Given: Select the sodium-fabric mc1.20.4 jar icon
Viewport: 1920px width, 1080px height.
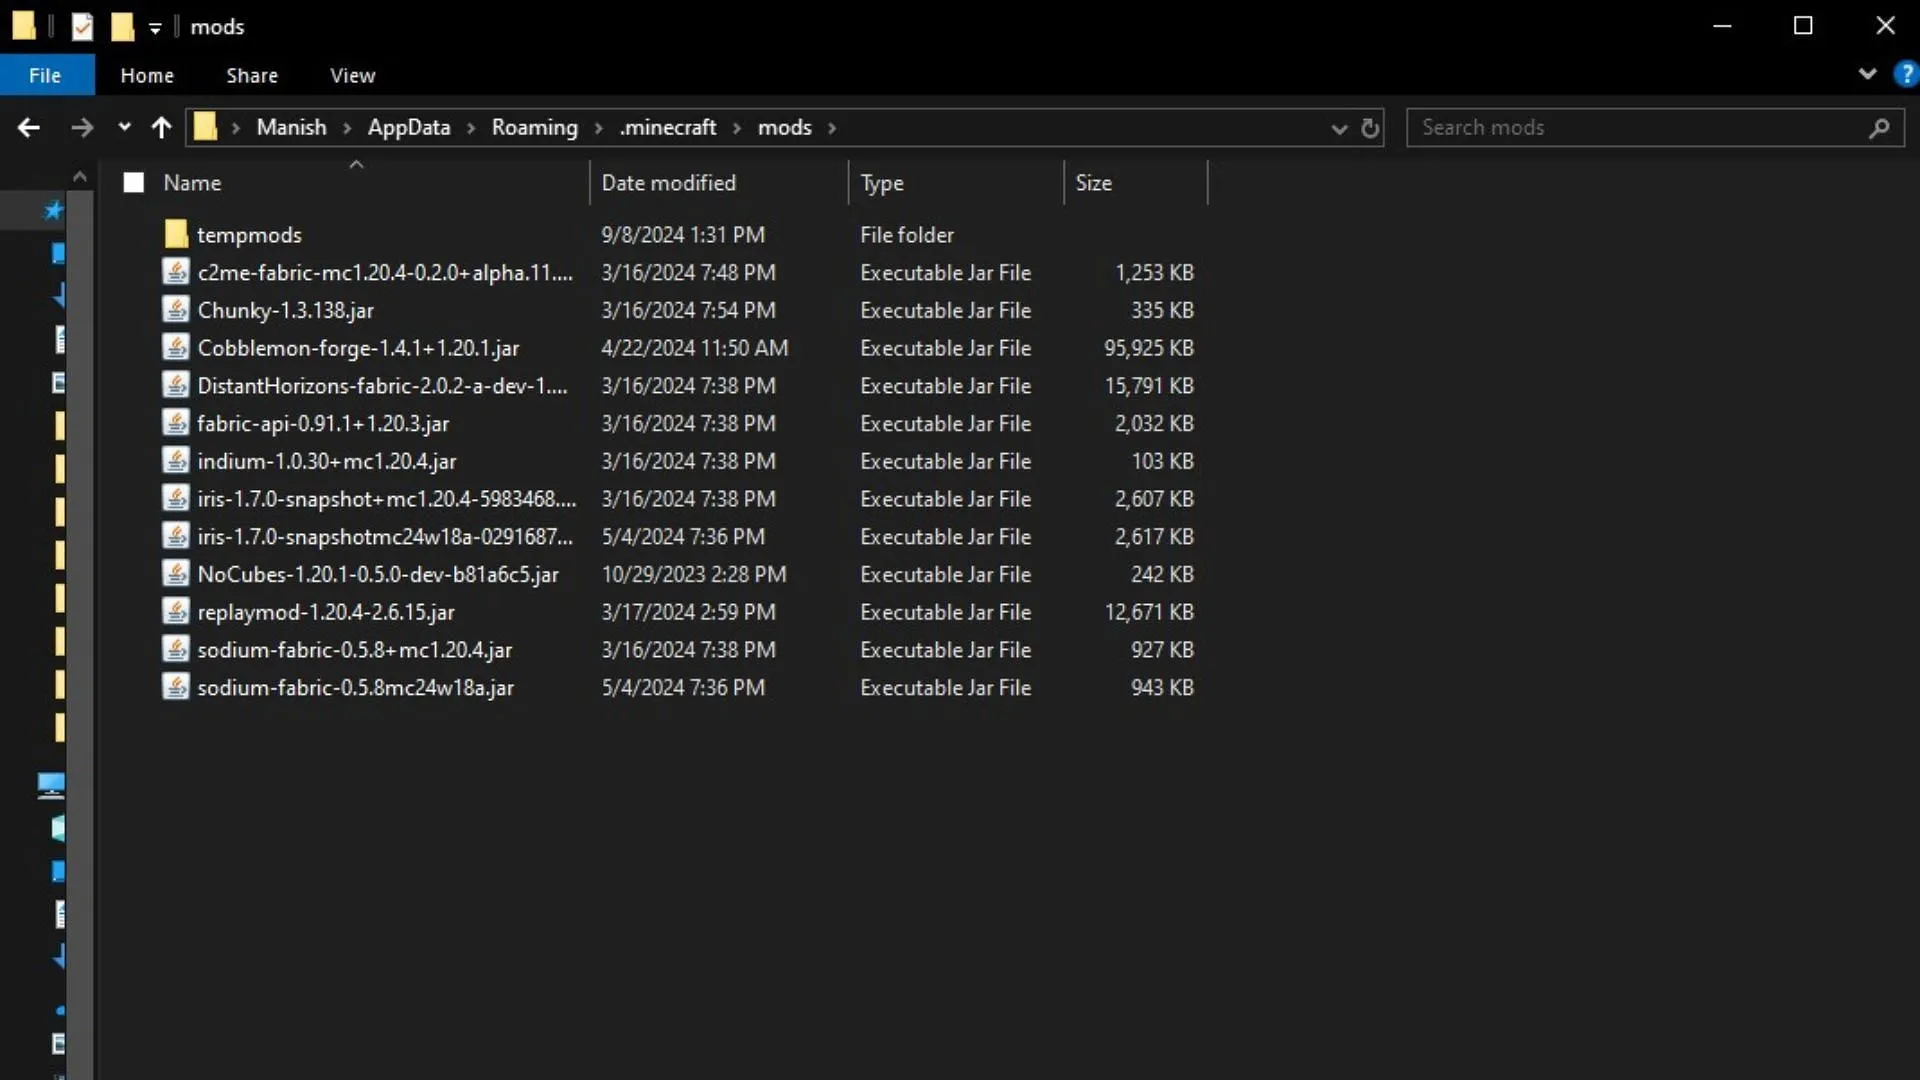Looking at the screenshot, I should [176, 649].
